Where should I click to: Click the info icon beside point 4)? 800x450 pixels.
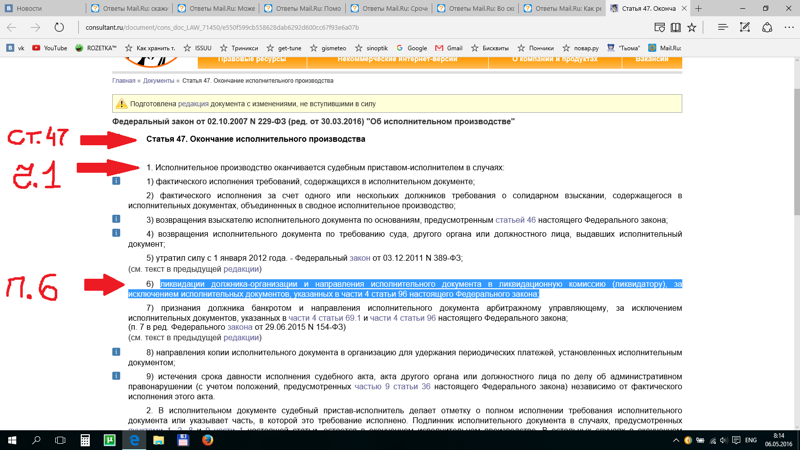point(116,233)
